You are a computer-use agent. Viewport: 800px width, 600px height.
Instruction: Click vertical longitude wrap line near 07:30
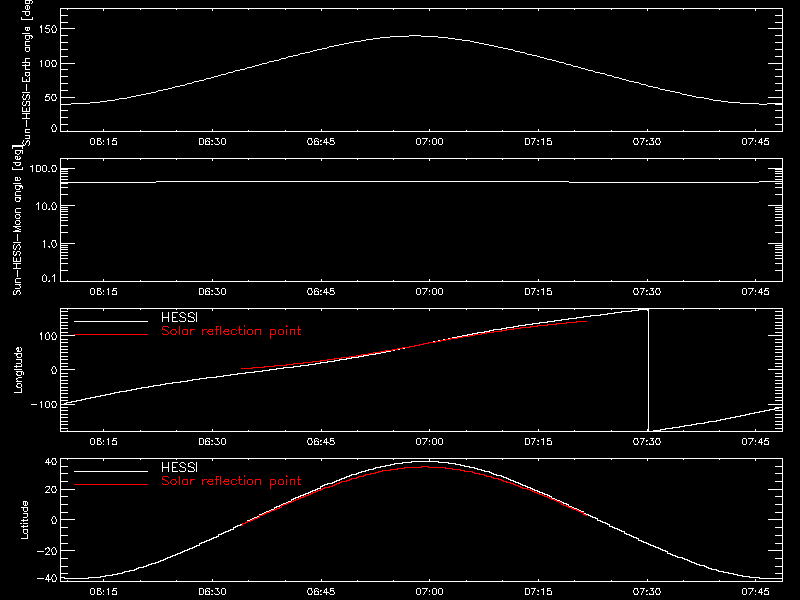click(648, 370)
